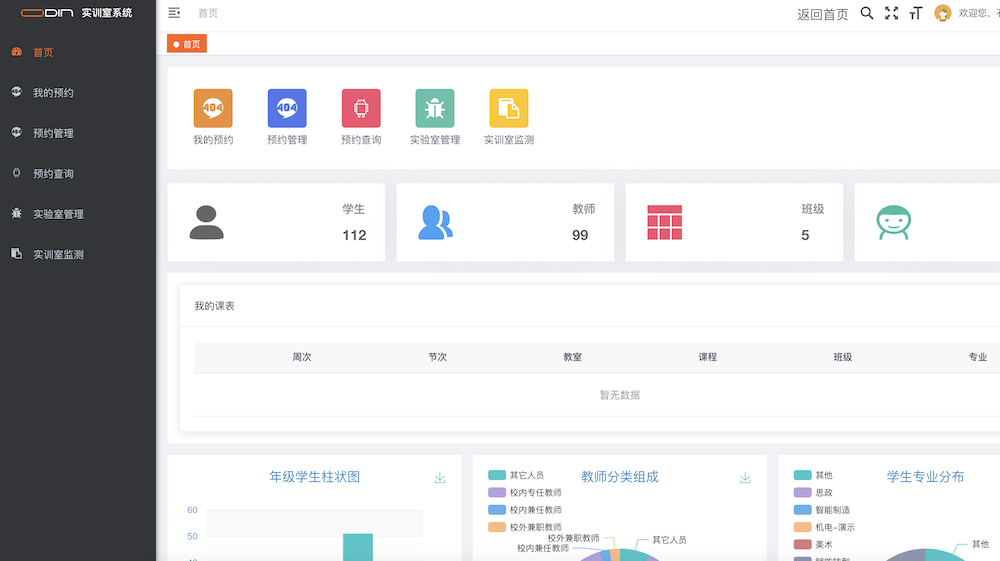The image size is (1000, 561).
Task: Toggle fullscreen mode icon
Action: (892, 13)
